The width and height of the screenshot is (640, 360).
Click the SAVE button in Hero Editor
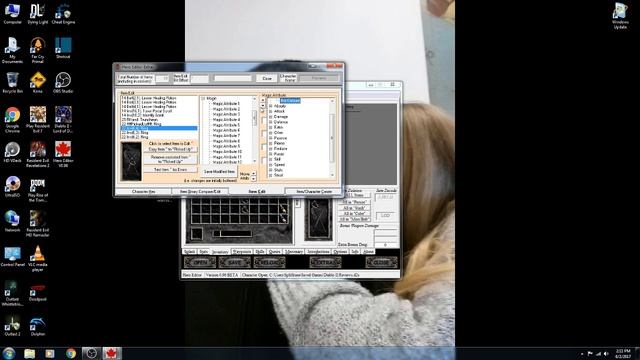(234, 262)
